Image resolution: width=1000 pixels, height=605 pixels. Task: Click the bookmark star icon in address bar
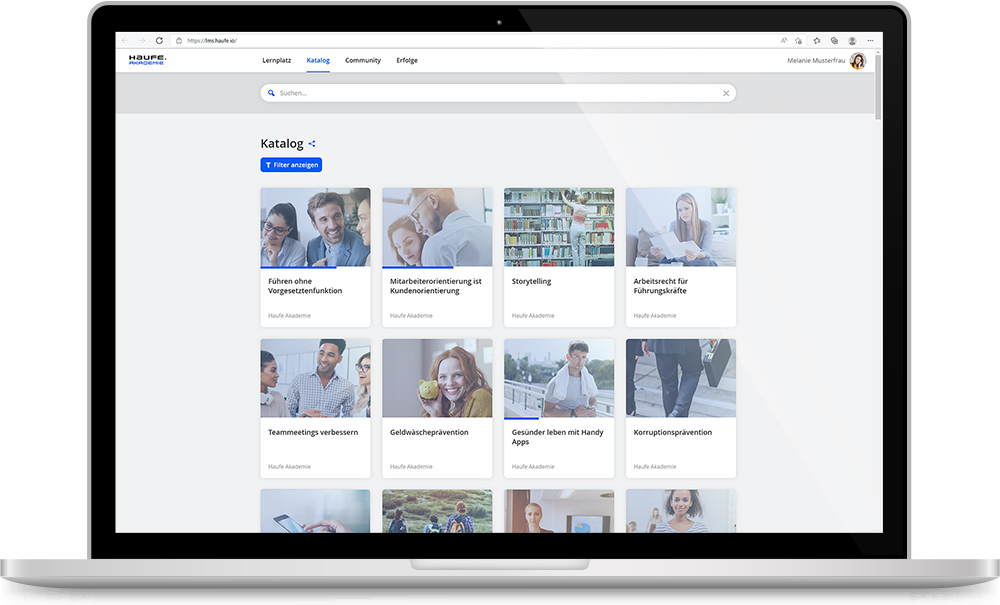click(798, 40)
